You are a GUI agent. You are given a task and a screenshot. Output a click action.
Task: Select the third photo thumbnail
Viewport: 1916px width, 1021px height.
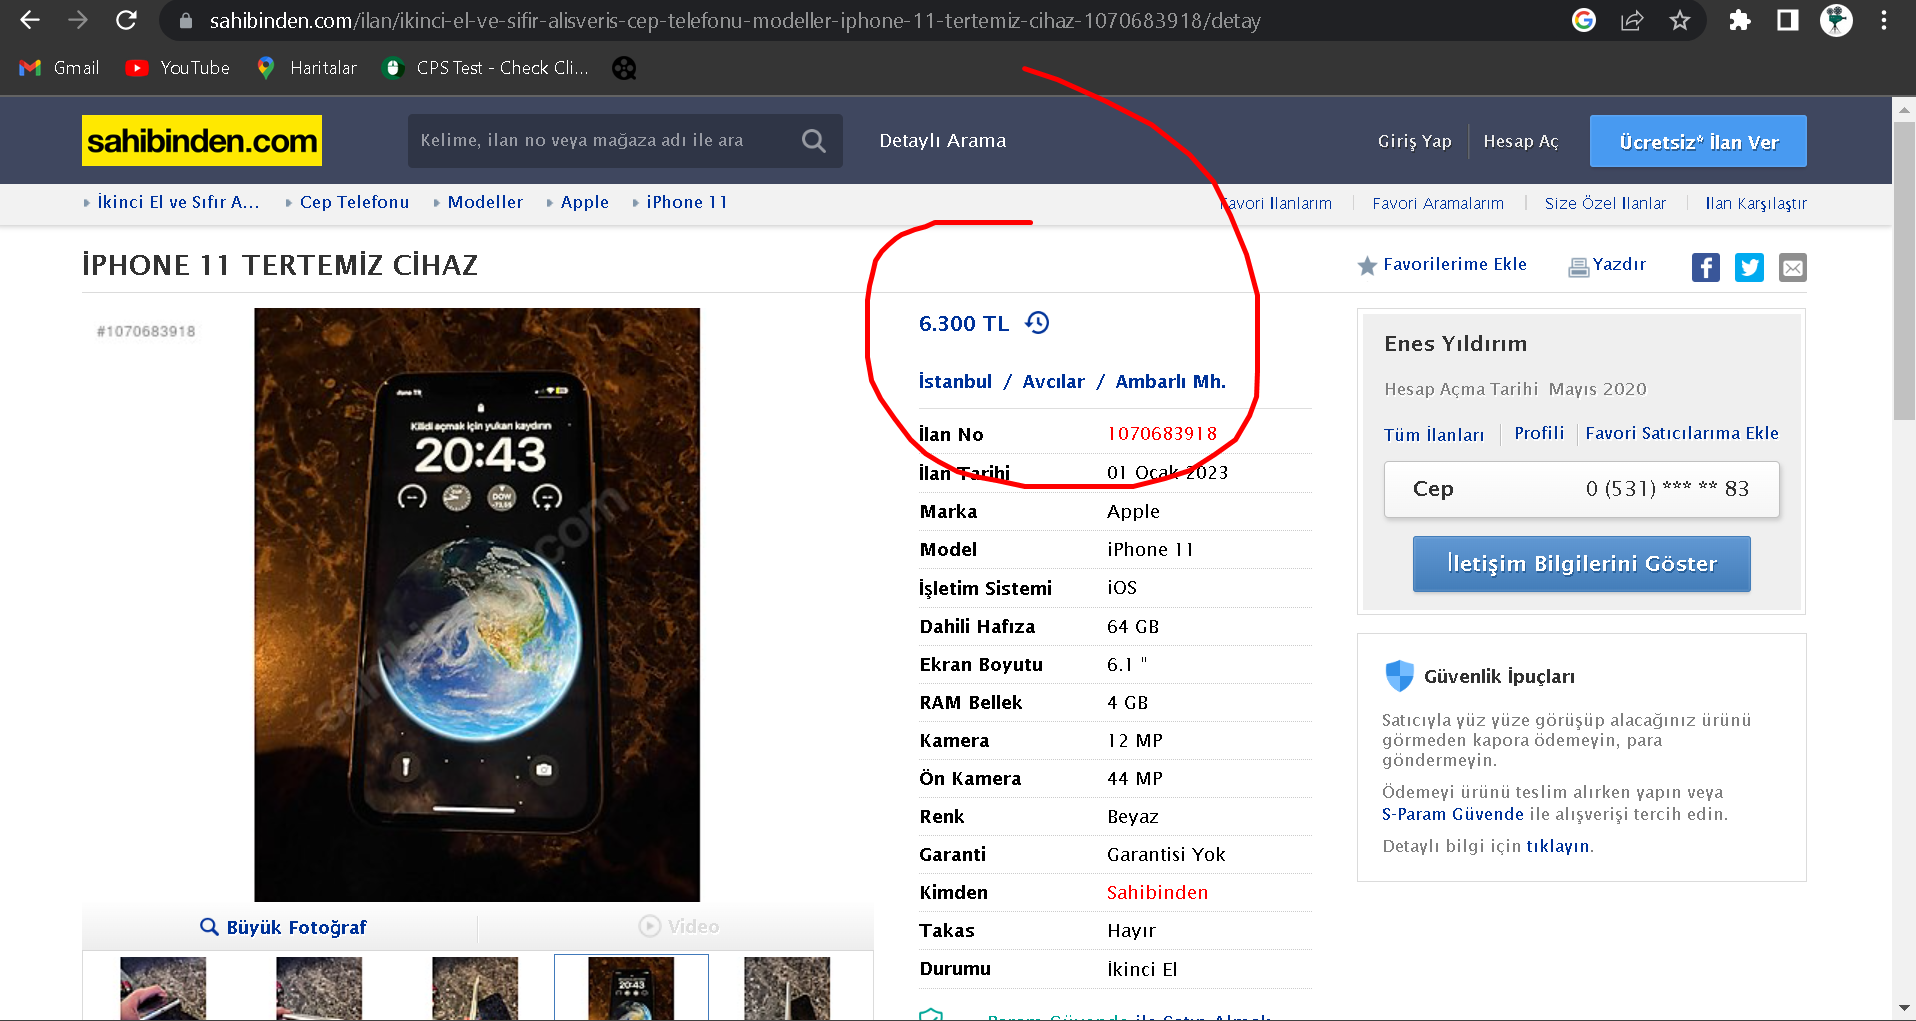click(475, 989)
